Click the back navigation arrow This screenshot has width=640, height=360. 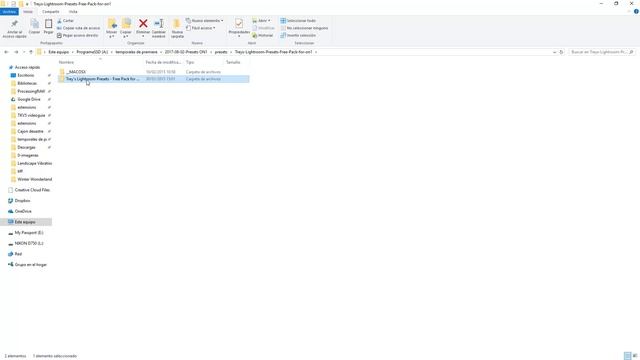[6, 52]
